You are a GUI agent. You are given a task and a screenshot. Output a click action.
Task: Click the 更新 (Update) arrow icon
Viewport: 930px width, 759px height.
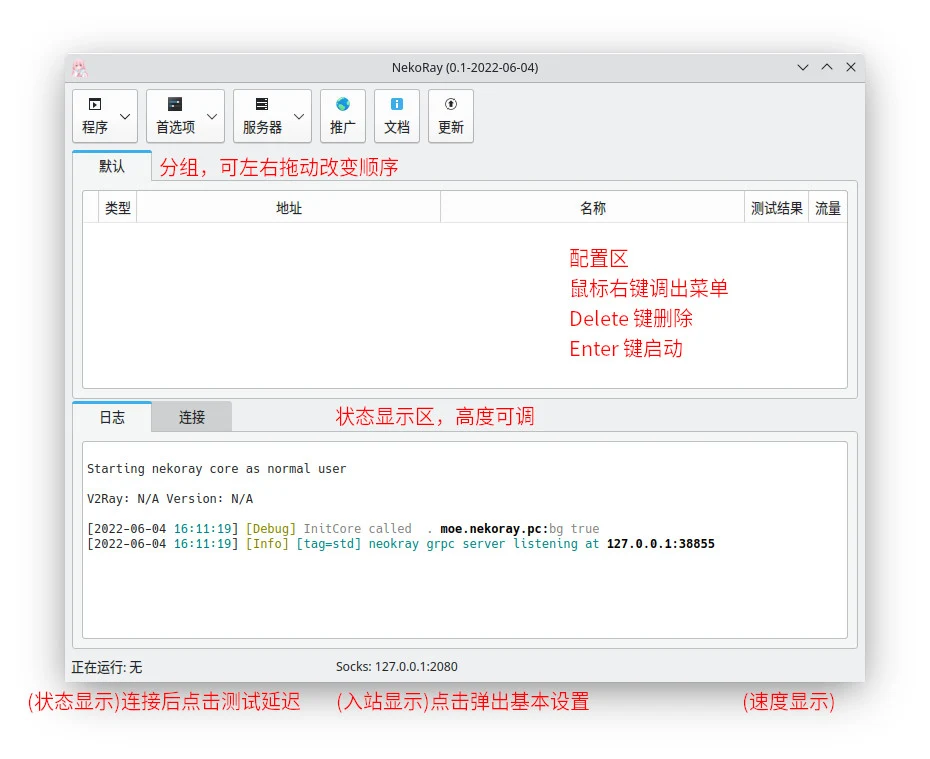[451, 104]
